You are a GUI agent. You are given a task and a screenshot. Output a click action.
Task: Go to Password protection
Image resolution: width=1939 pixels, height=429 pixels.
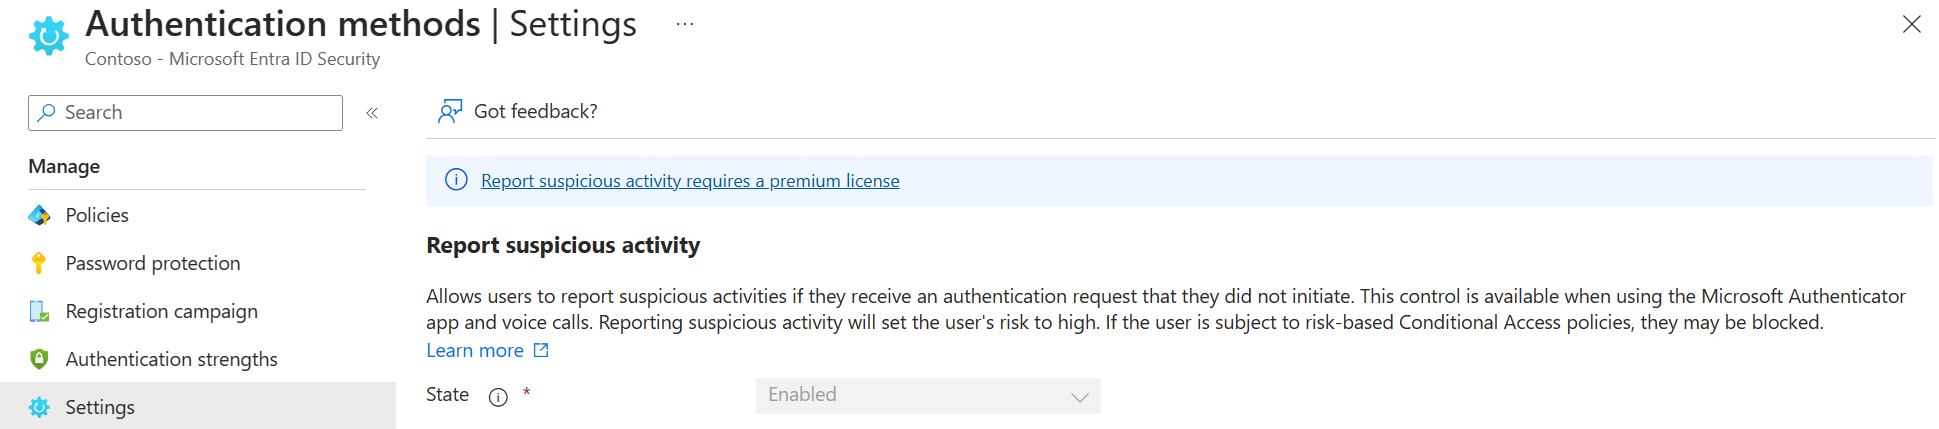pyautogui.click(x=153, y=263)
